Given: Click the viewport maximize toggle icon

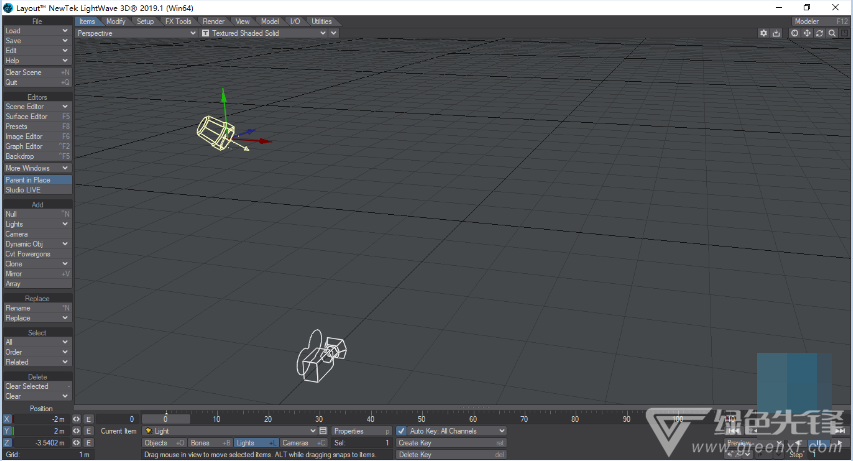Looking at the screenshot, I should coord(844,33).
